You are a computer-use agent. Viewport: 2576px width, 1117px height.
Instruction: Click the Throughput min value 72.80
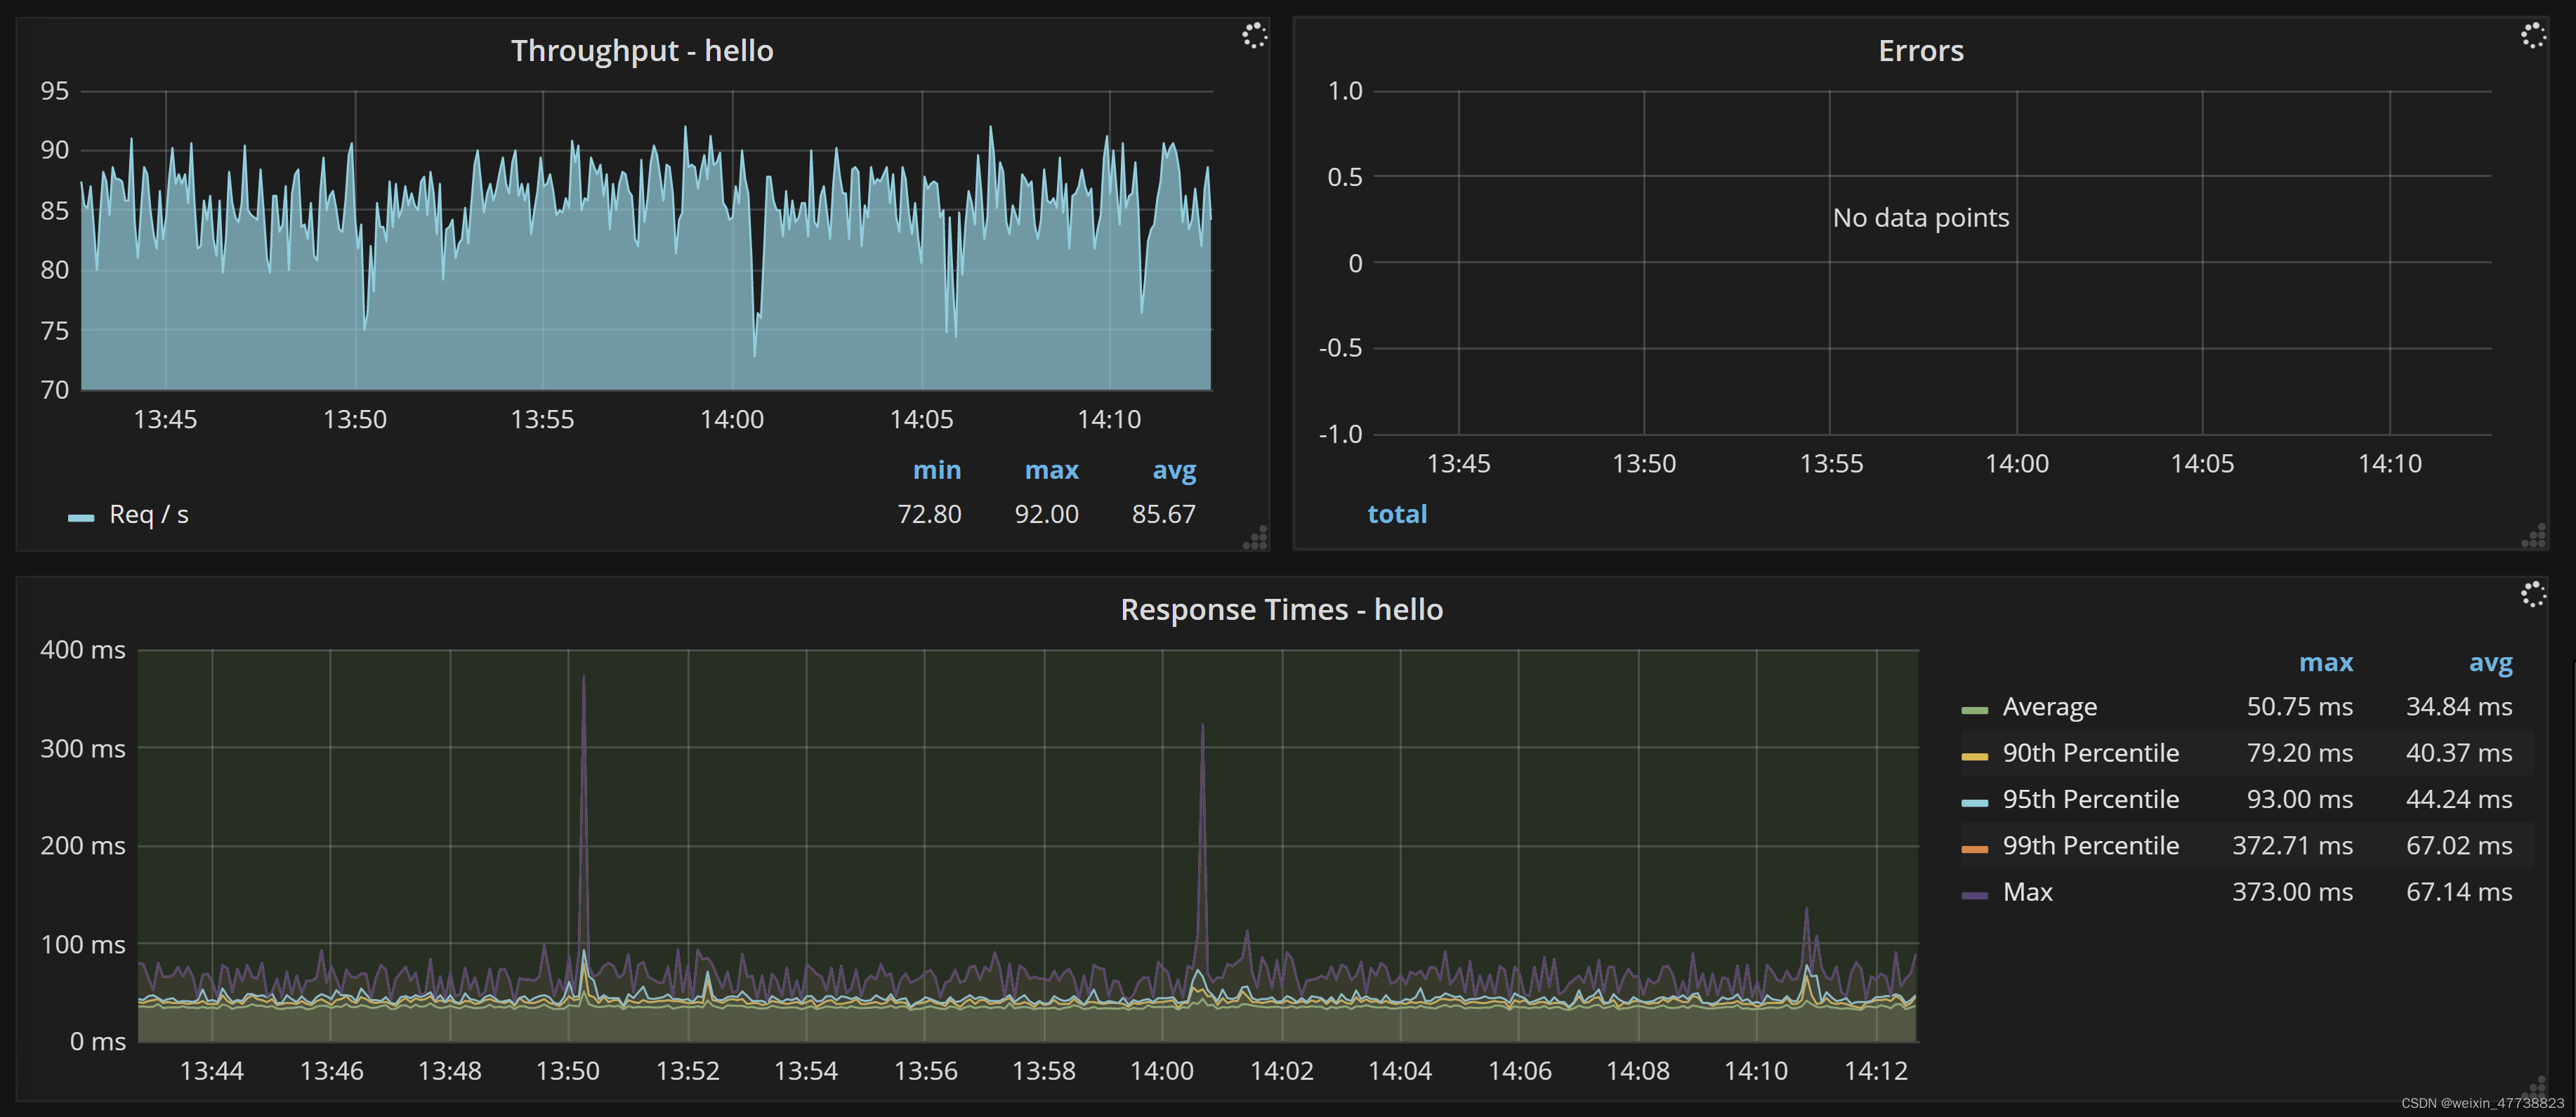pos(929,514)
